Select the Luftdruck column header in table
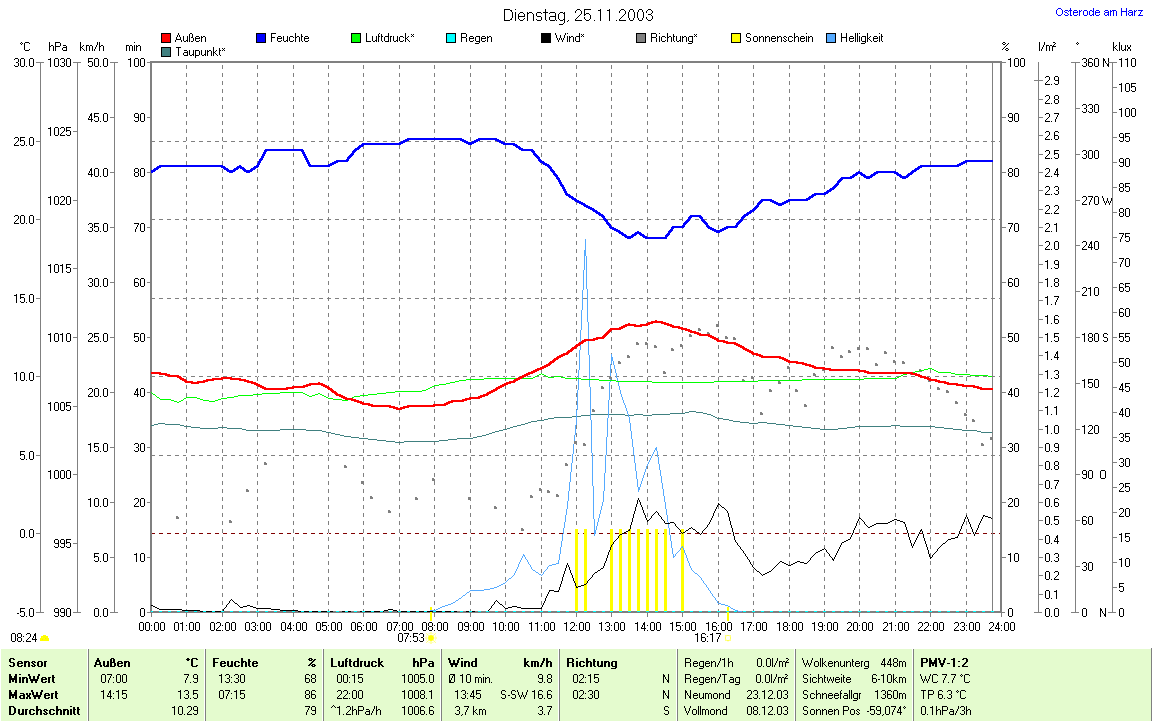Image resolution: width=1152 pixels, height=721 pixels. pyautogui.click(x=357, y=662)
